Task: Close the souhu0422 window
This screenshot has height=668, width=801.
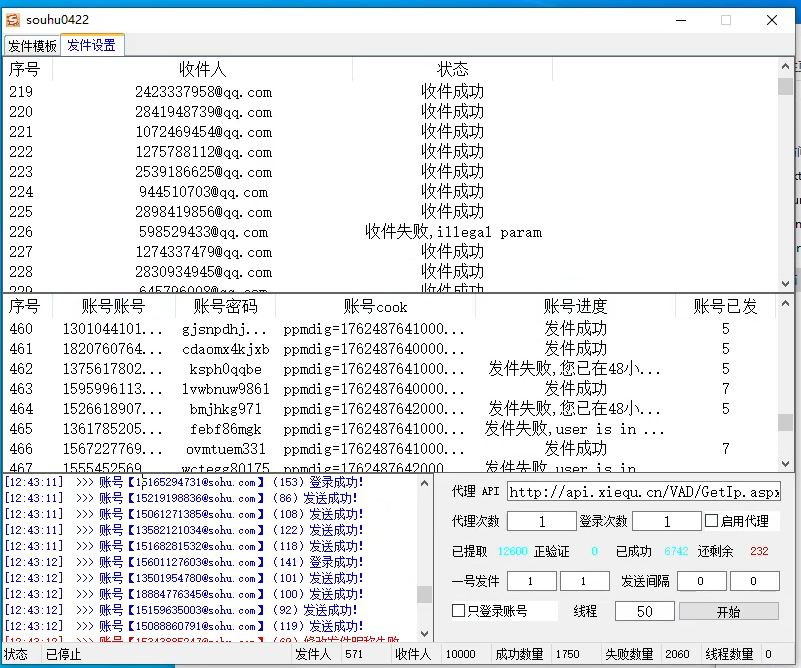Action: [771, 19]
